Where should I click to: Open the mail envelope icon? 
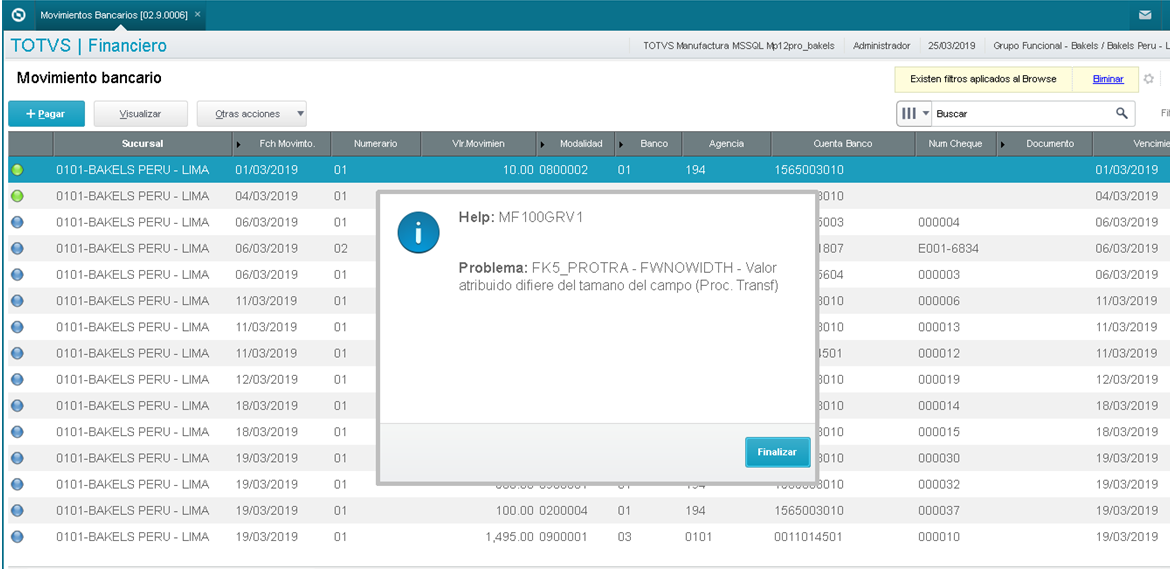click(1145, 15)
